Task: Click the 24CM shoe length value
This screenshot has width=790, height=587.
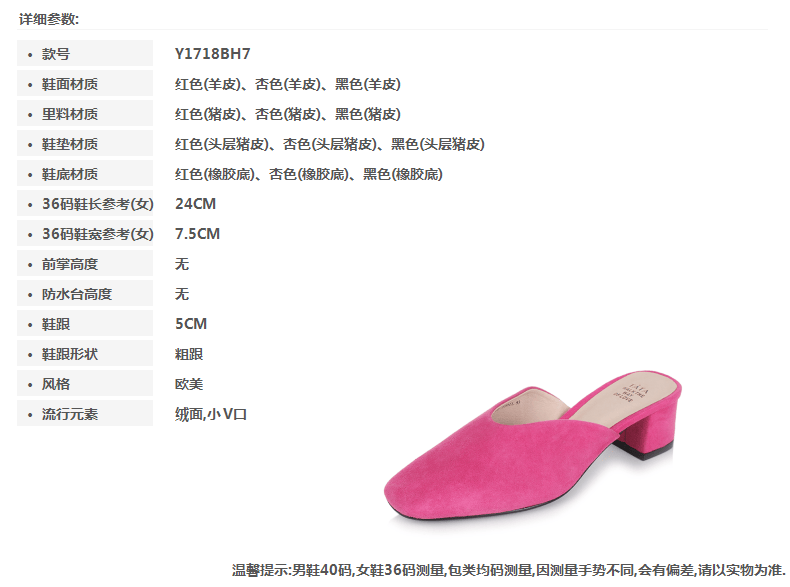Action: pos(195,204)
